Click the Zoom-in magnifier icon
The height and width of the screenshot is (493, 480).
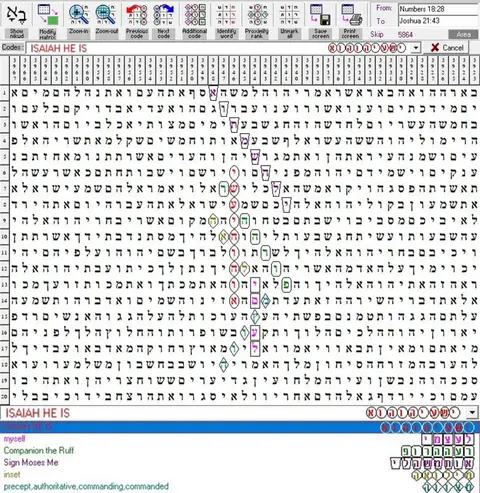tap(79, 15)
